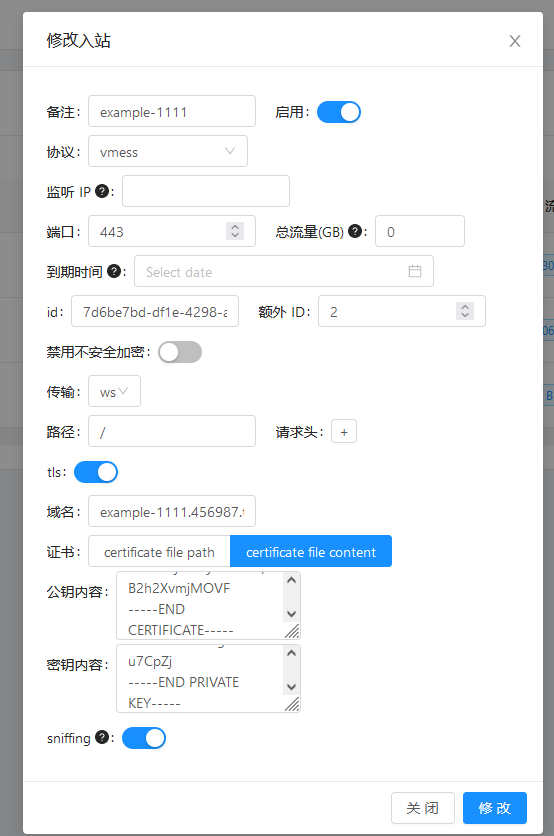Screen dimensions: 554x836
Task: Open the 传输 ws dropdown
Action: [x=115, y=391]
